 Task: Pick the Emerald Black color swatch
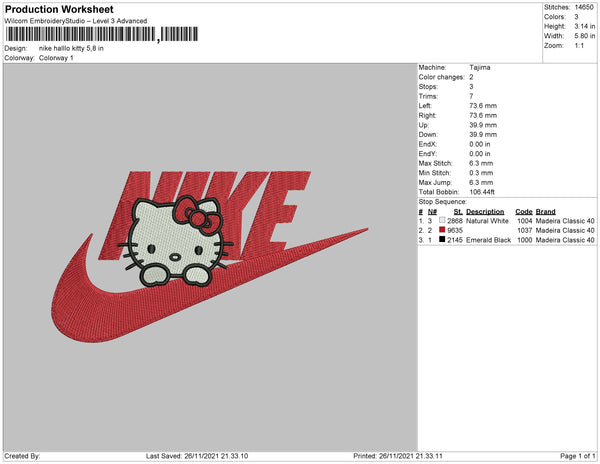[x=442, y=239]
